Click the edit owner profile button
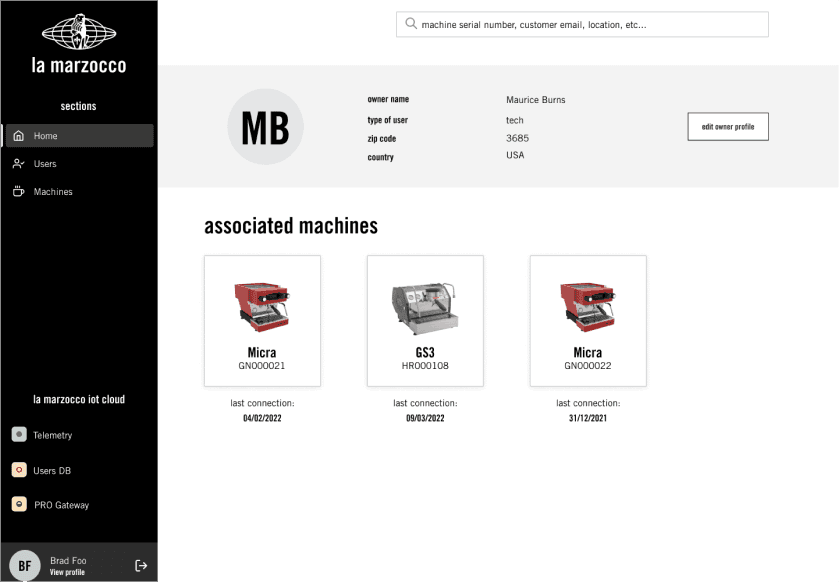 point(728,127)
